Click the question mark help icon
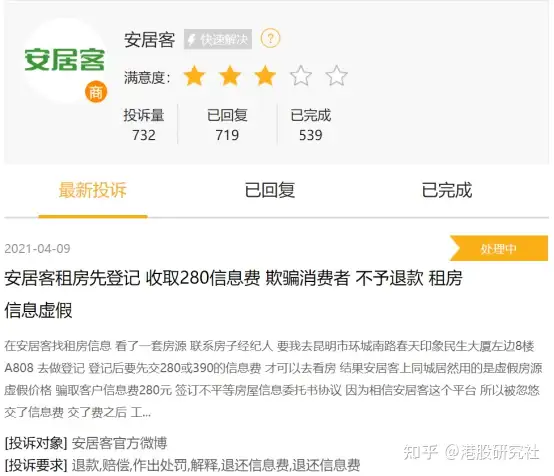 [x=270, y=38]
